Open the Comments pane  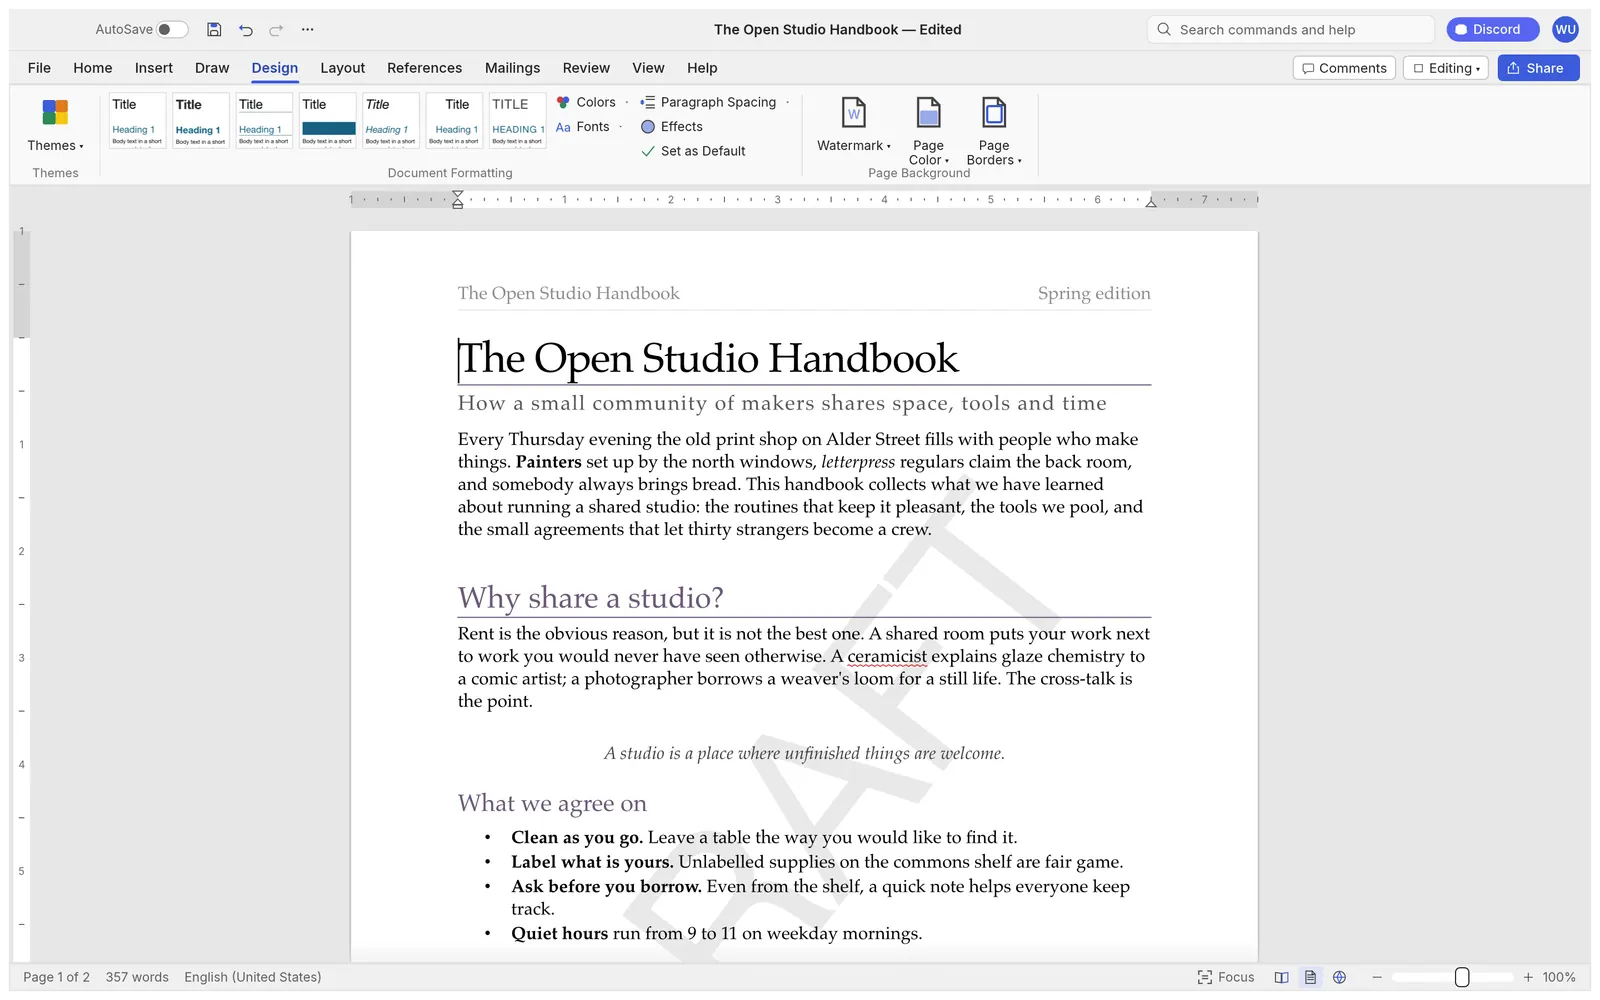(1344, 68)
